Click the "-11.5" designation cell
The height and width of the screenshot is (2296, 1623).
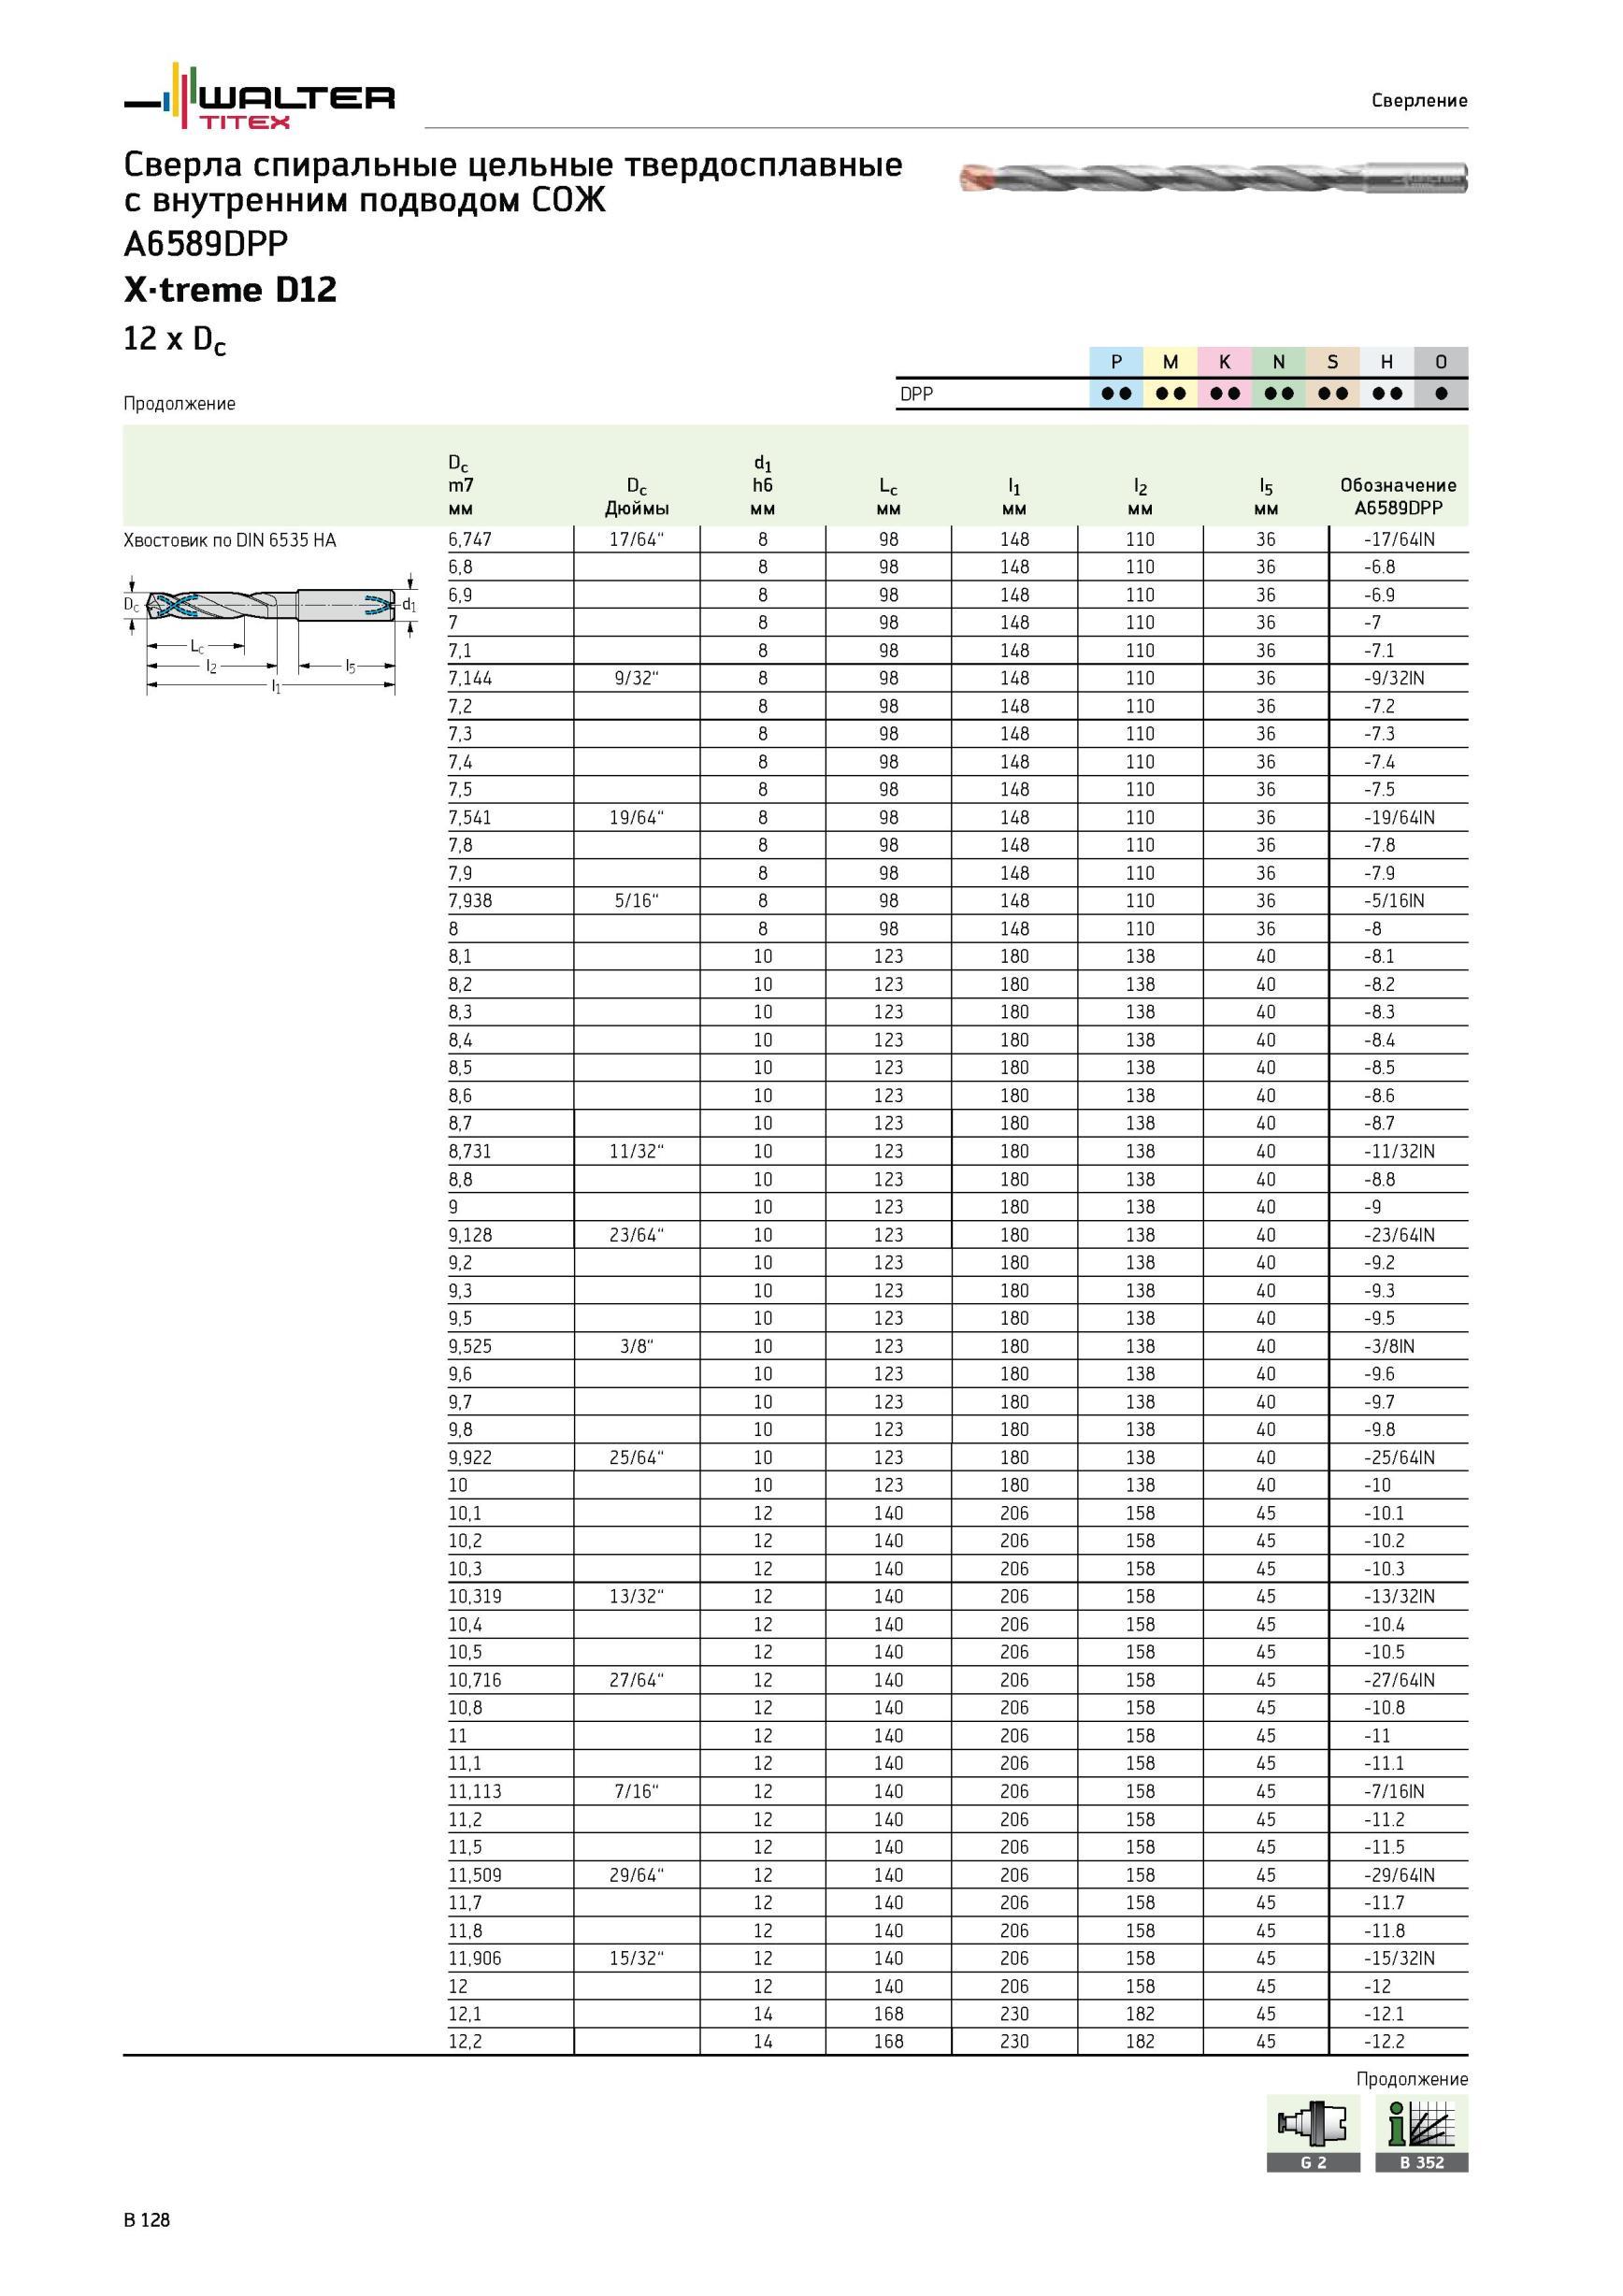(x=1384, y=1848)
